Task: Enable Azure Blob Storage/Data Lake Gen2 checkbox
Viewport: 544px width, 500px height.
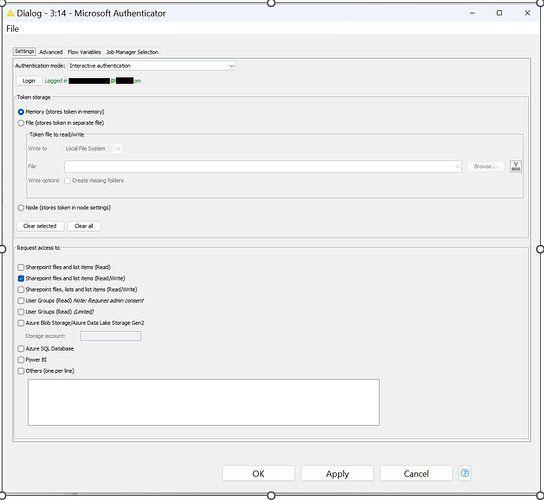Action: [21, 323]
